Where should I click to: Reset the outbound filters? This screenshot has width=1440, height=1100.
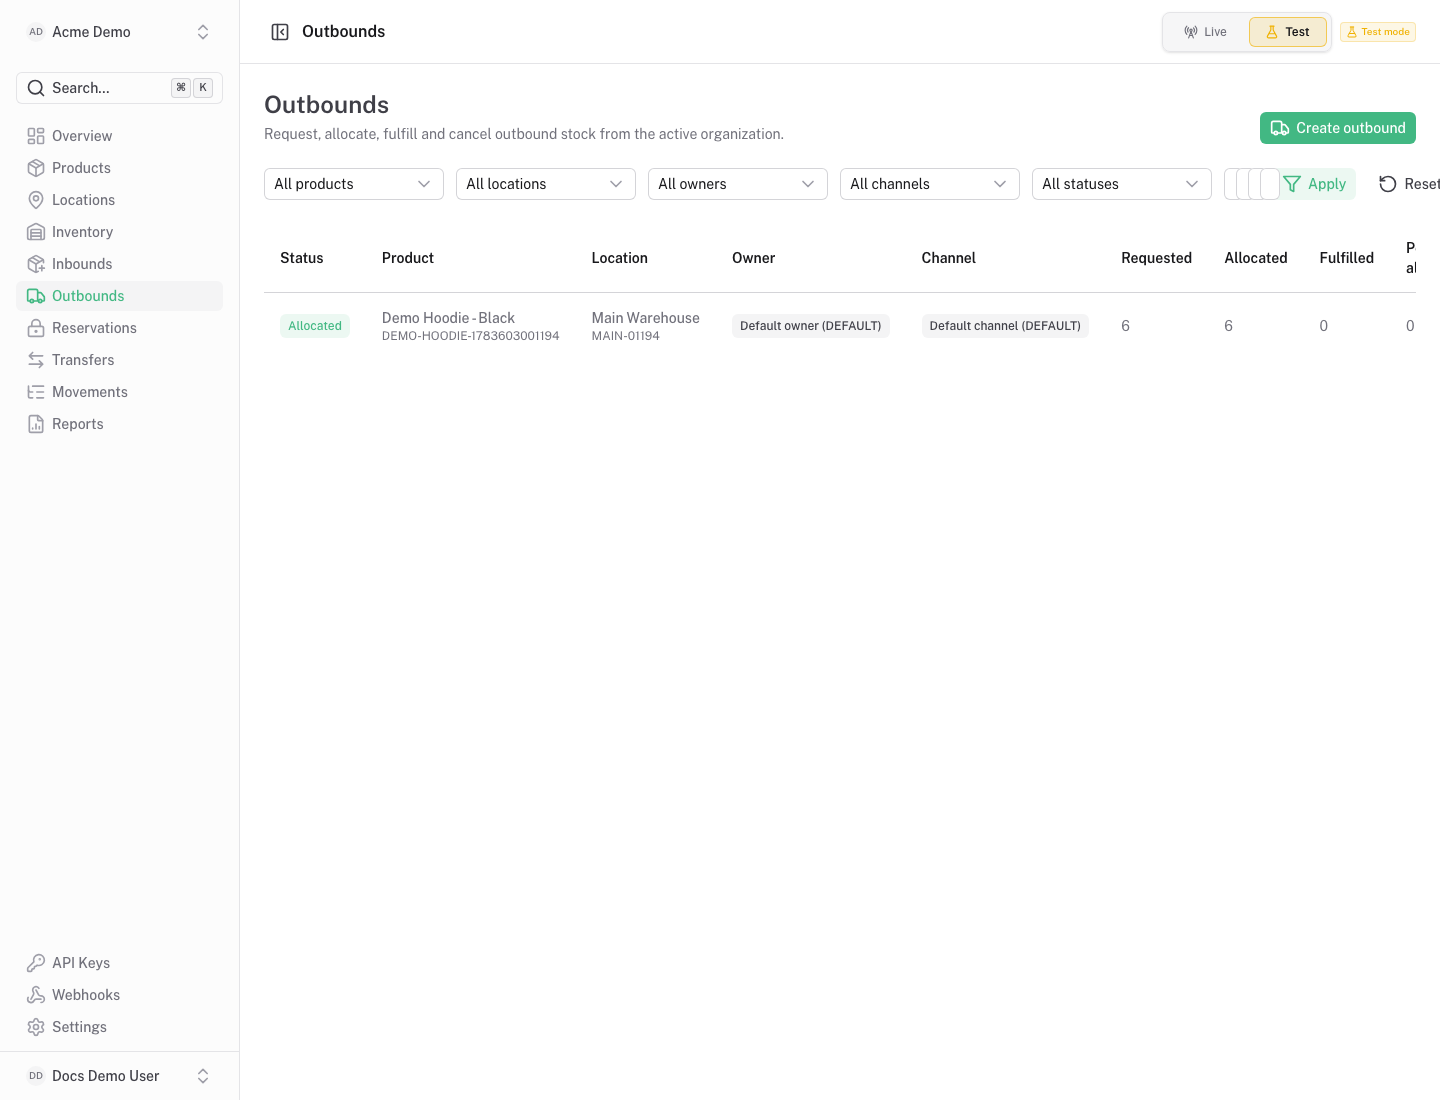coord(1409,184)
